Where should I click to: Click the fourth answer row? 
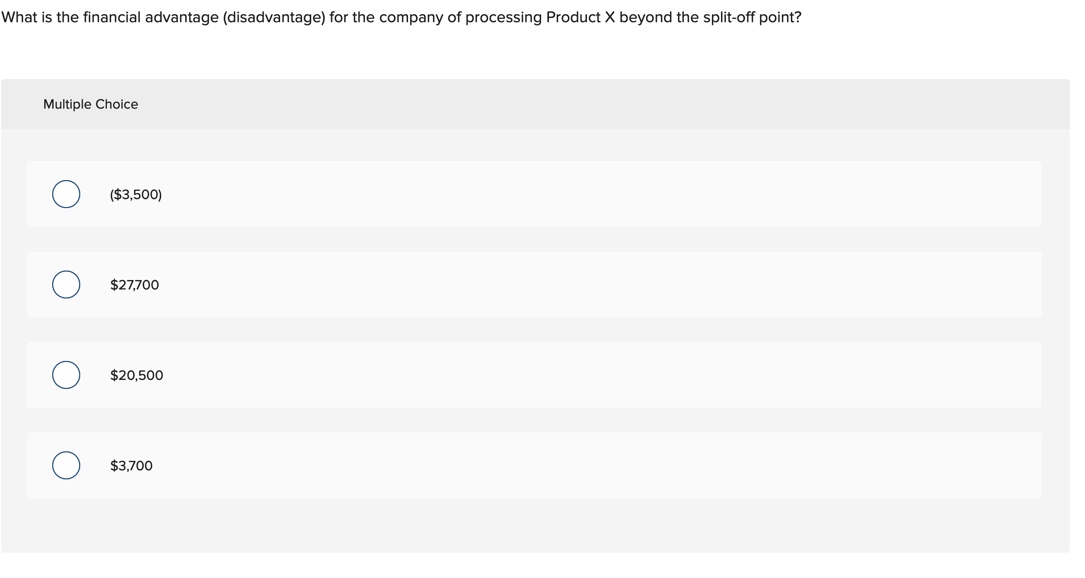coord(535,465)
